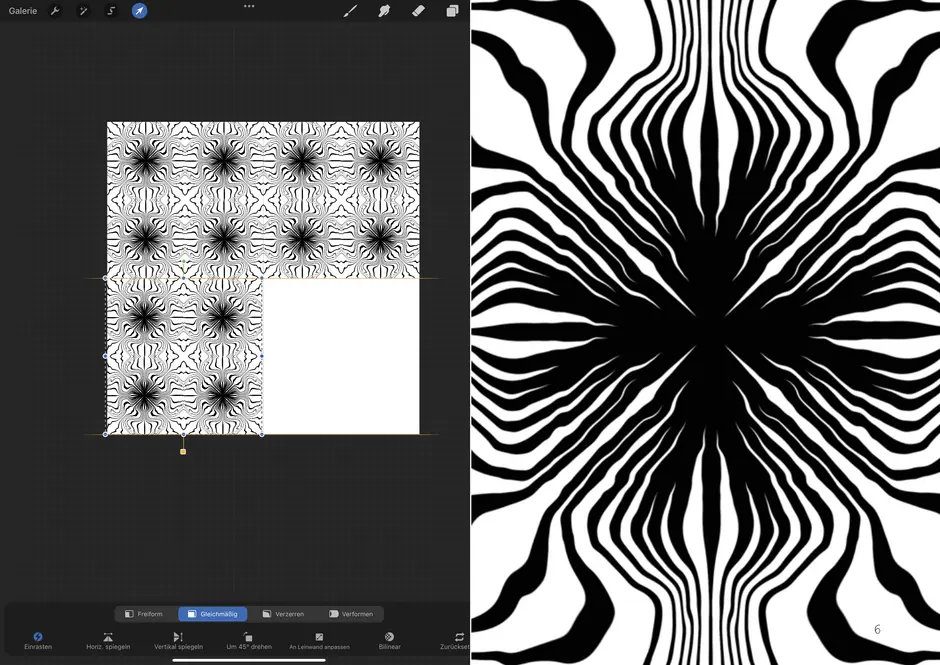Switch to Gleichmäßig transform mode
Screen dimensions: 940x665
212,614
